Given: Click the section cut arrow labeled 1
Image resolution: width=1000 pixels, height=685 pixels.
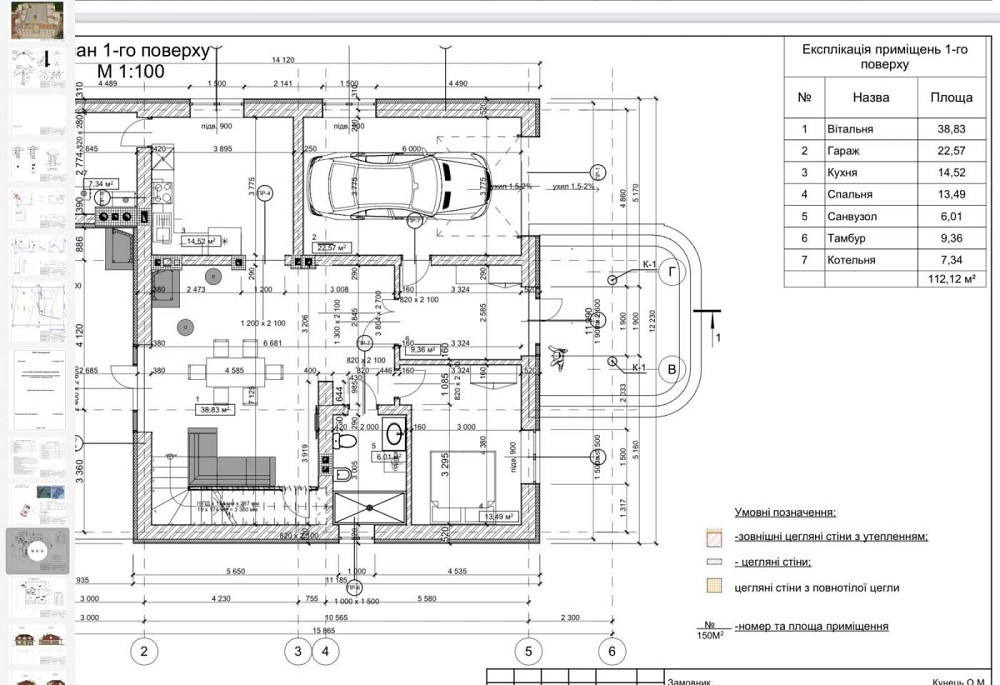Looking at the screenshot, I should [710, 322].
